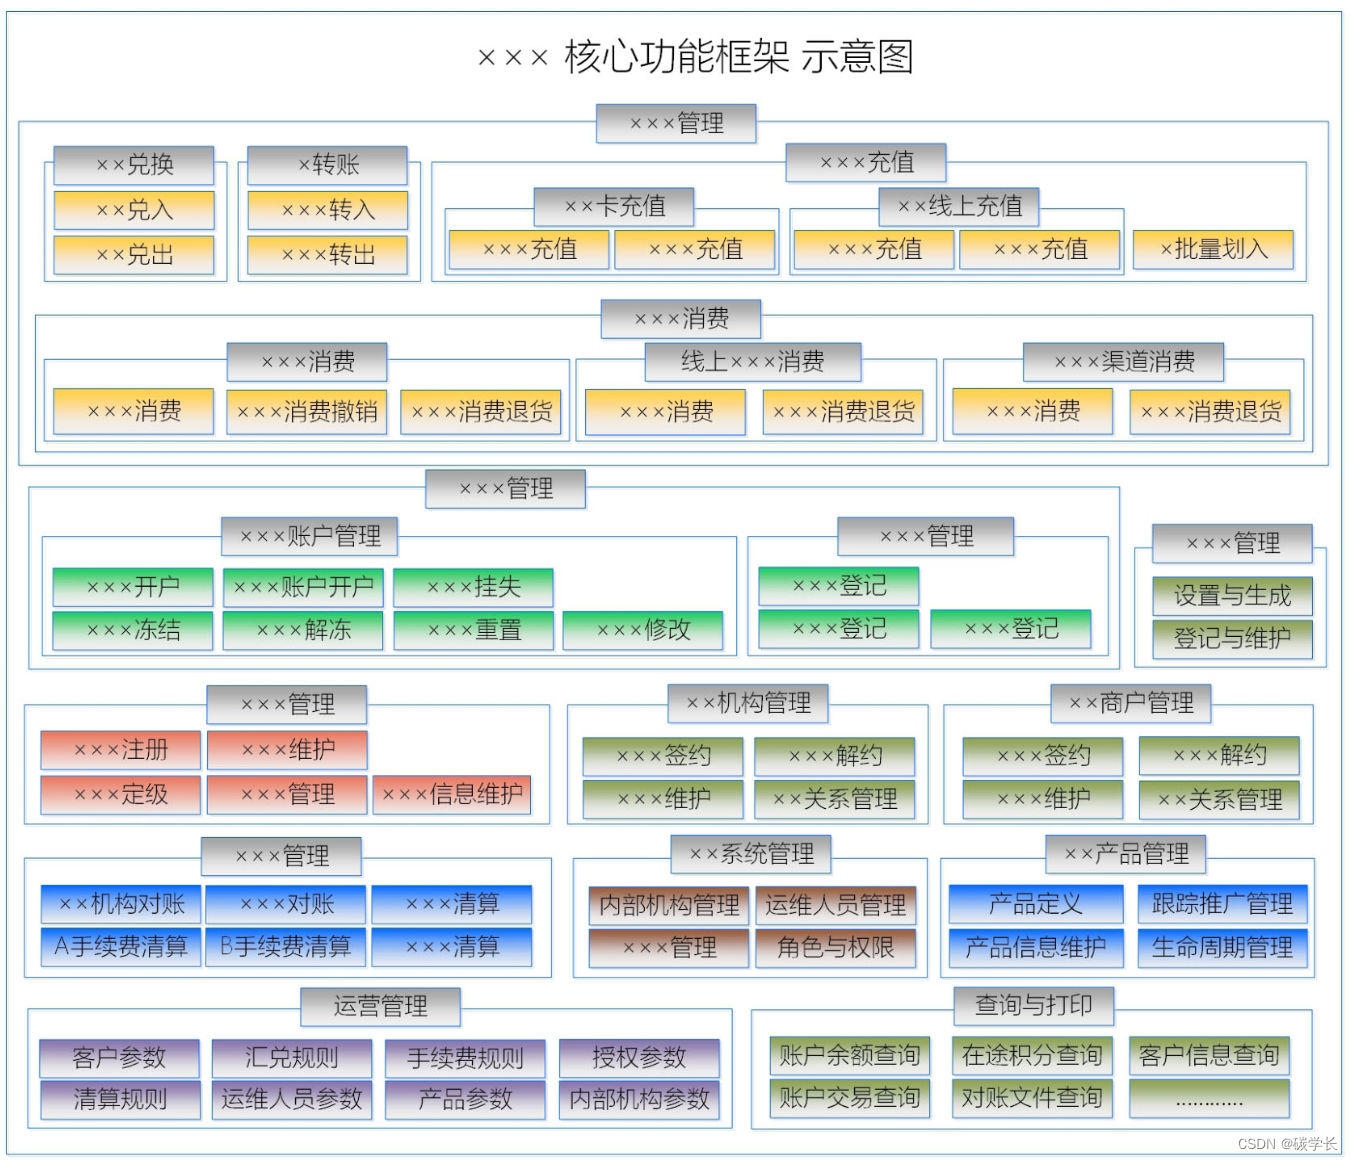Viewport: 1353px width, 1160px height.
Task: Select the ×××账户管理 header
Action: coord(310,537)
